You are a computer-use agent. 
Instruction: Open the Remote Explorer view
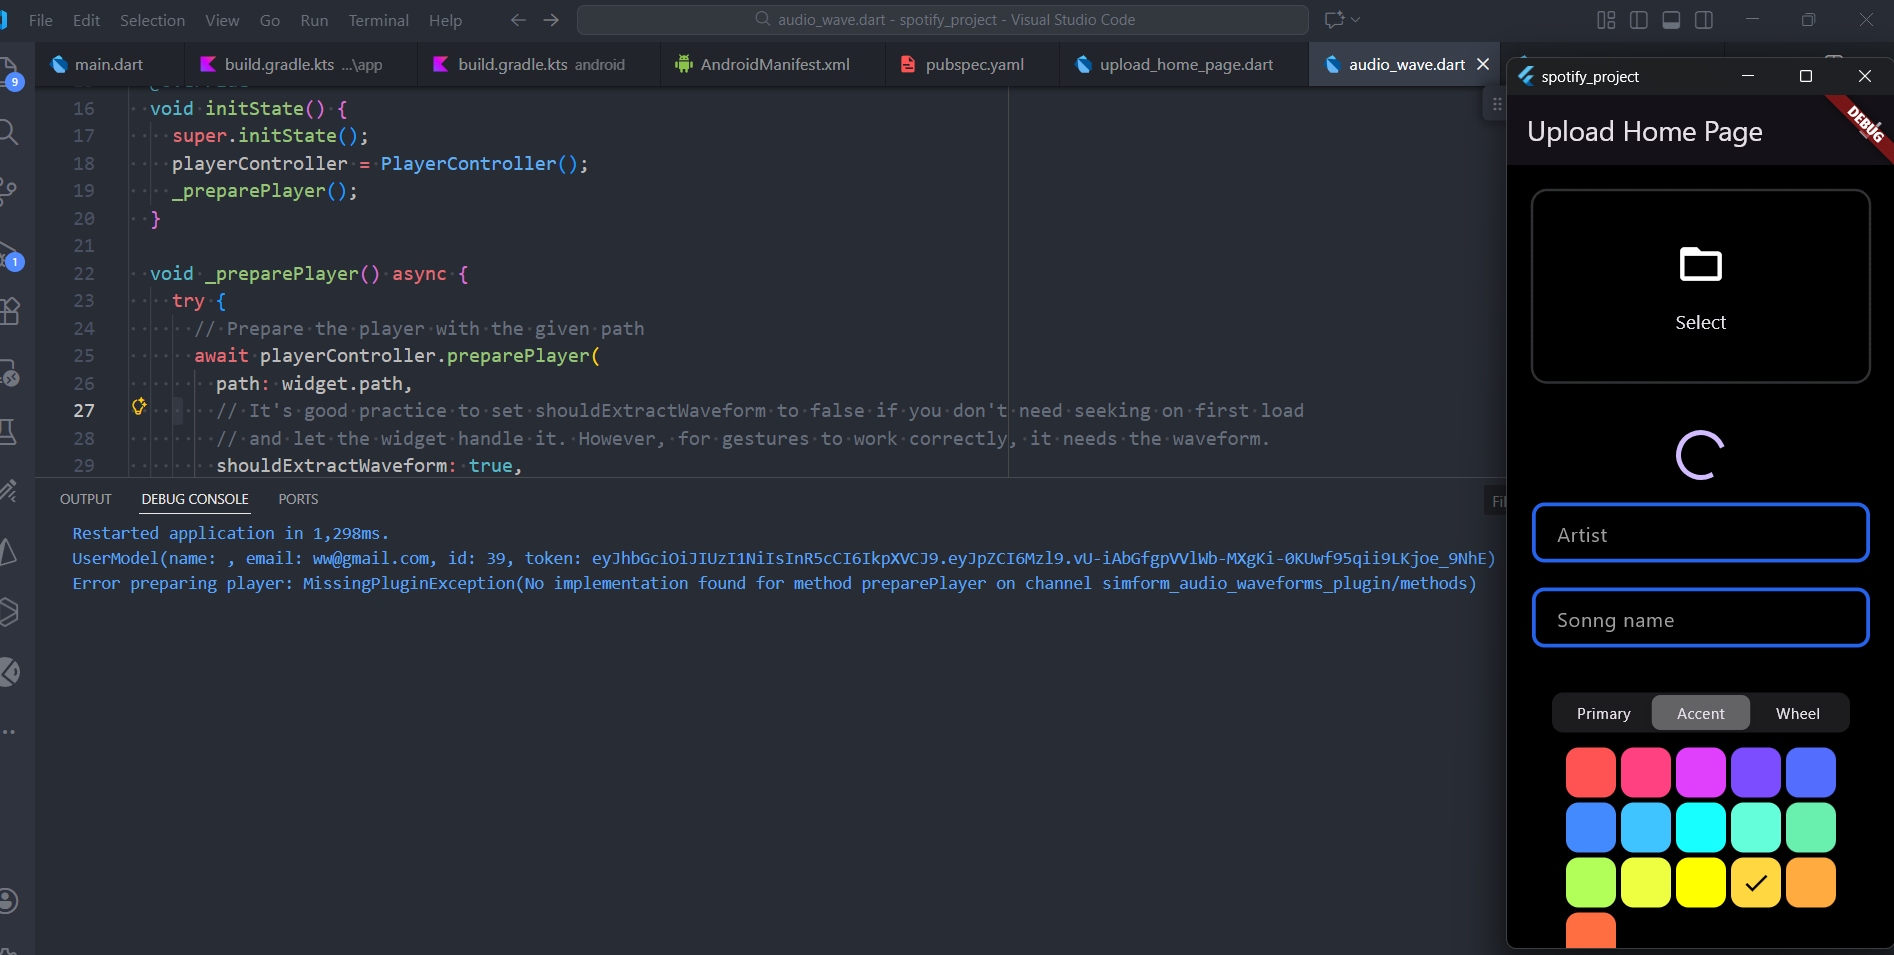coord(8,372)
